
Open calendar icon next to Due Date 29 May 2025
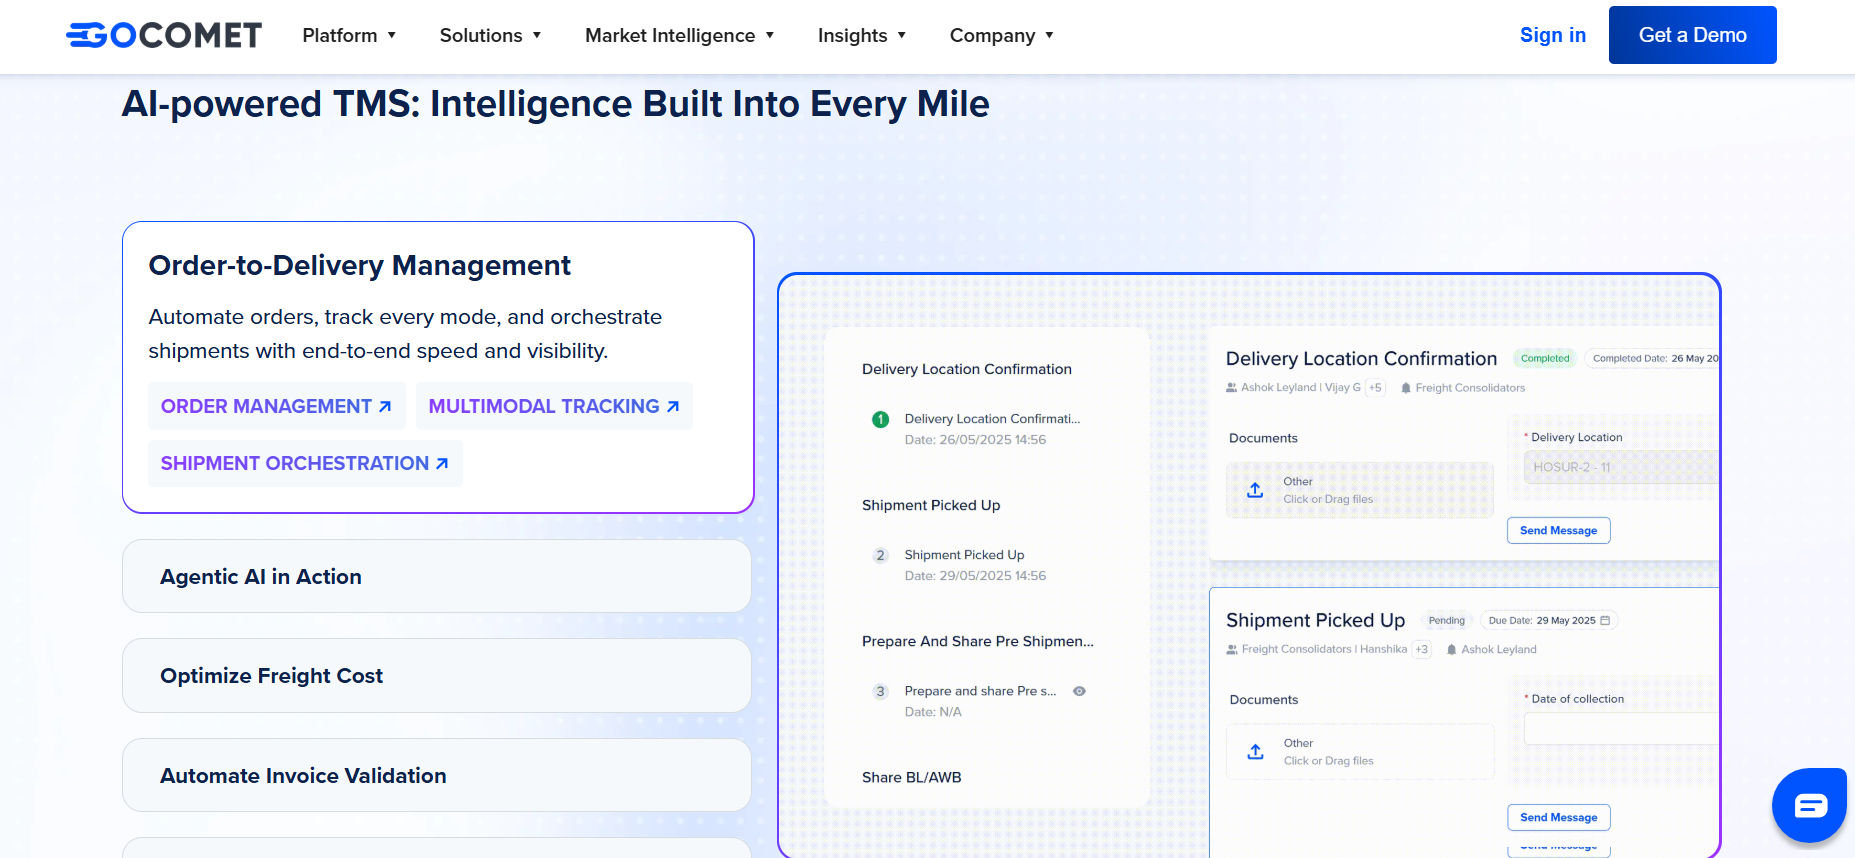tap(1605, 621)
